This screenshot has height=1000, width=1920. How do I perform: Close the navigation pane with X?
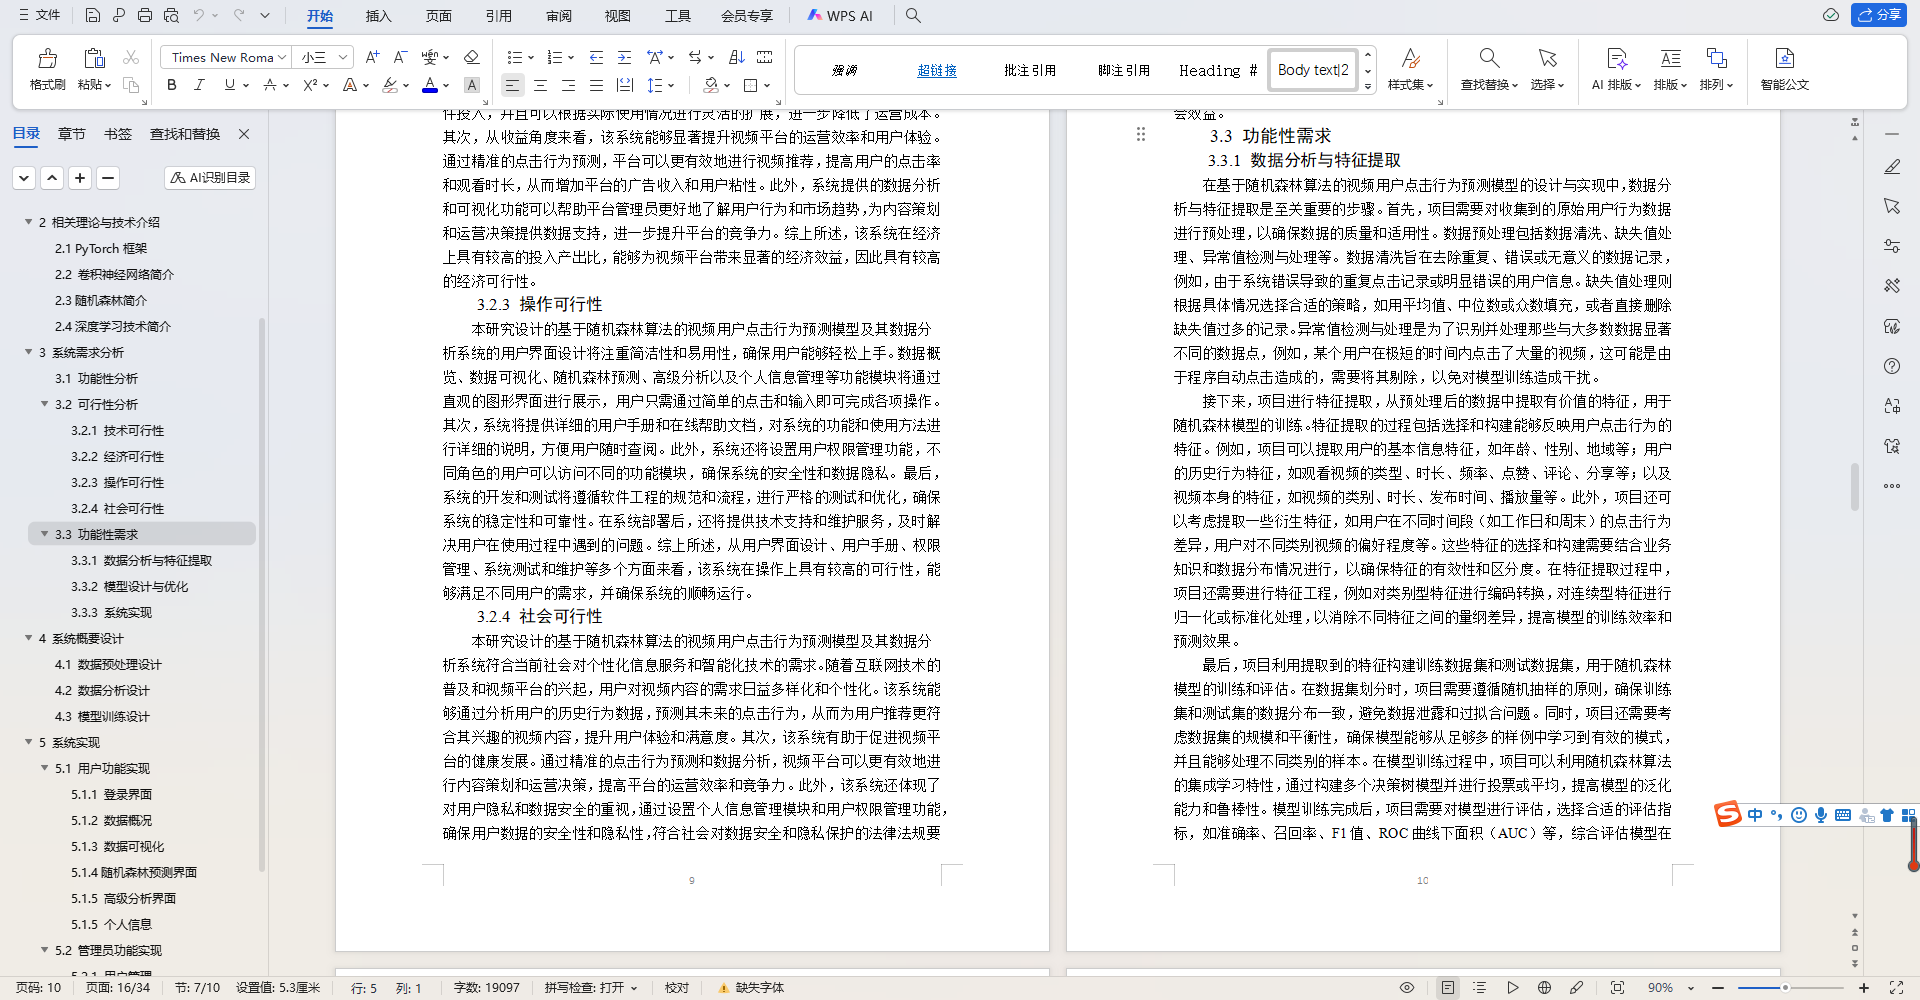(x=244, y=134)
